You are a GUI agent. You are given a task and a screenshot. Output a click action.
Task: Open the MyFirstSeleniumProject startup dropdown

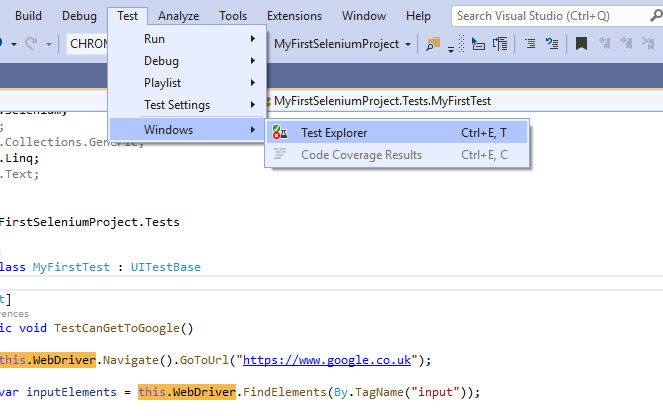344,44
